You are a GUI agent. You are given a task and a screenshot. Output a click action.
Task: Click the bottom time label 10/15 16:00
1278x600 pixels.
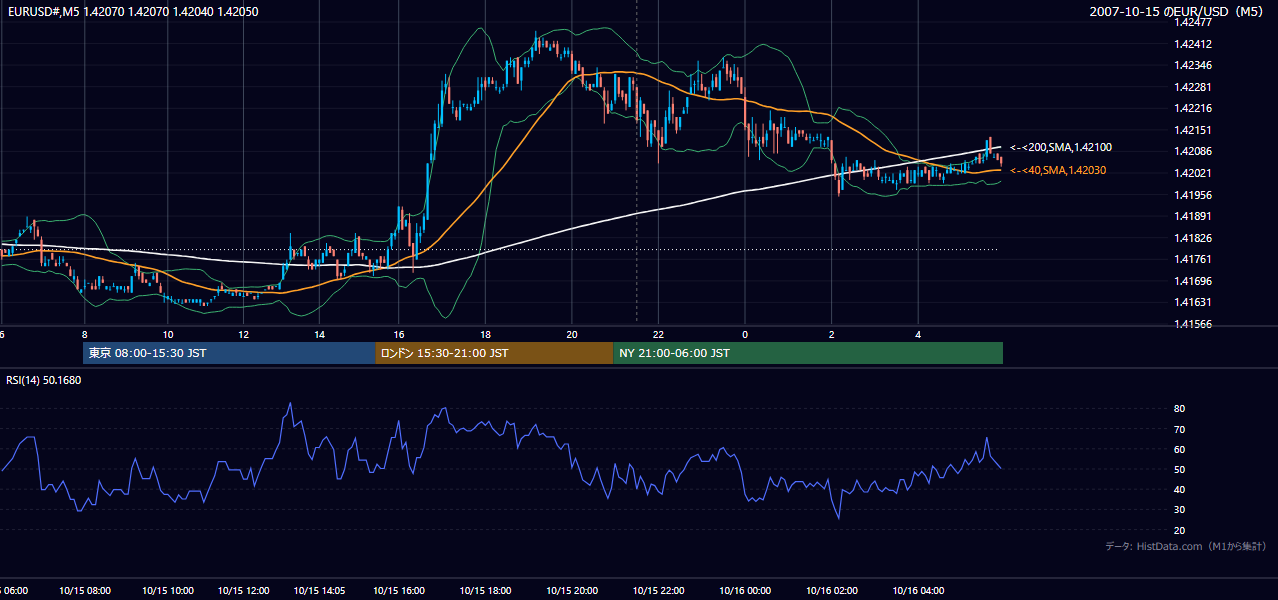pyautogui.click(x=398, y=591)
